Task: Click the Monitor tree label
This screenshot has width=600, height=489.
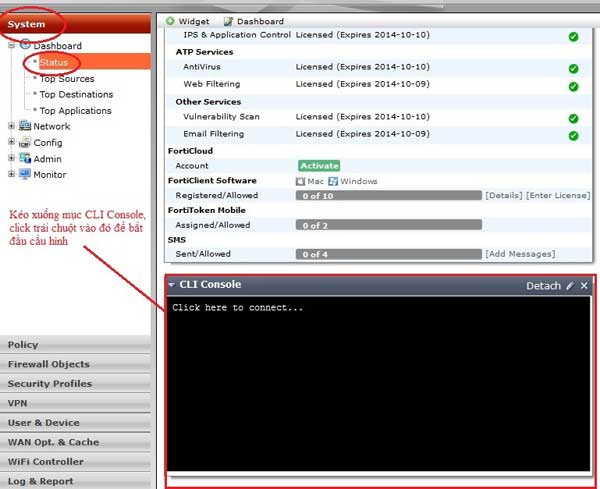Action: coord(50,174)
